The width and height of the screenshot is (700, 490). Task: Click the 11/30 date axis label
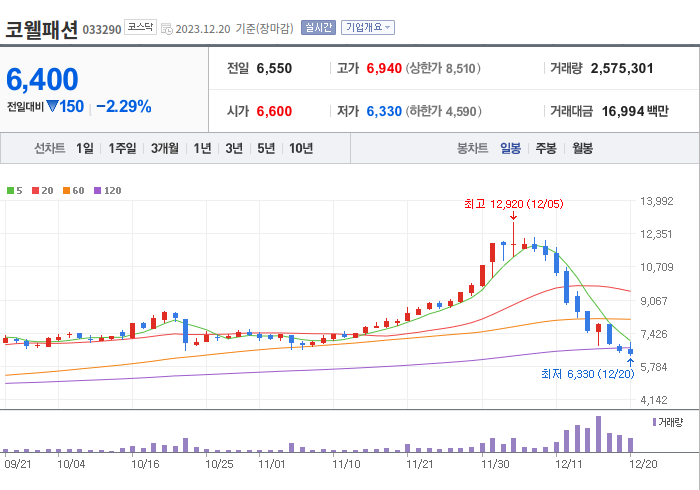pos(495,465)
